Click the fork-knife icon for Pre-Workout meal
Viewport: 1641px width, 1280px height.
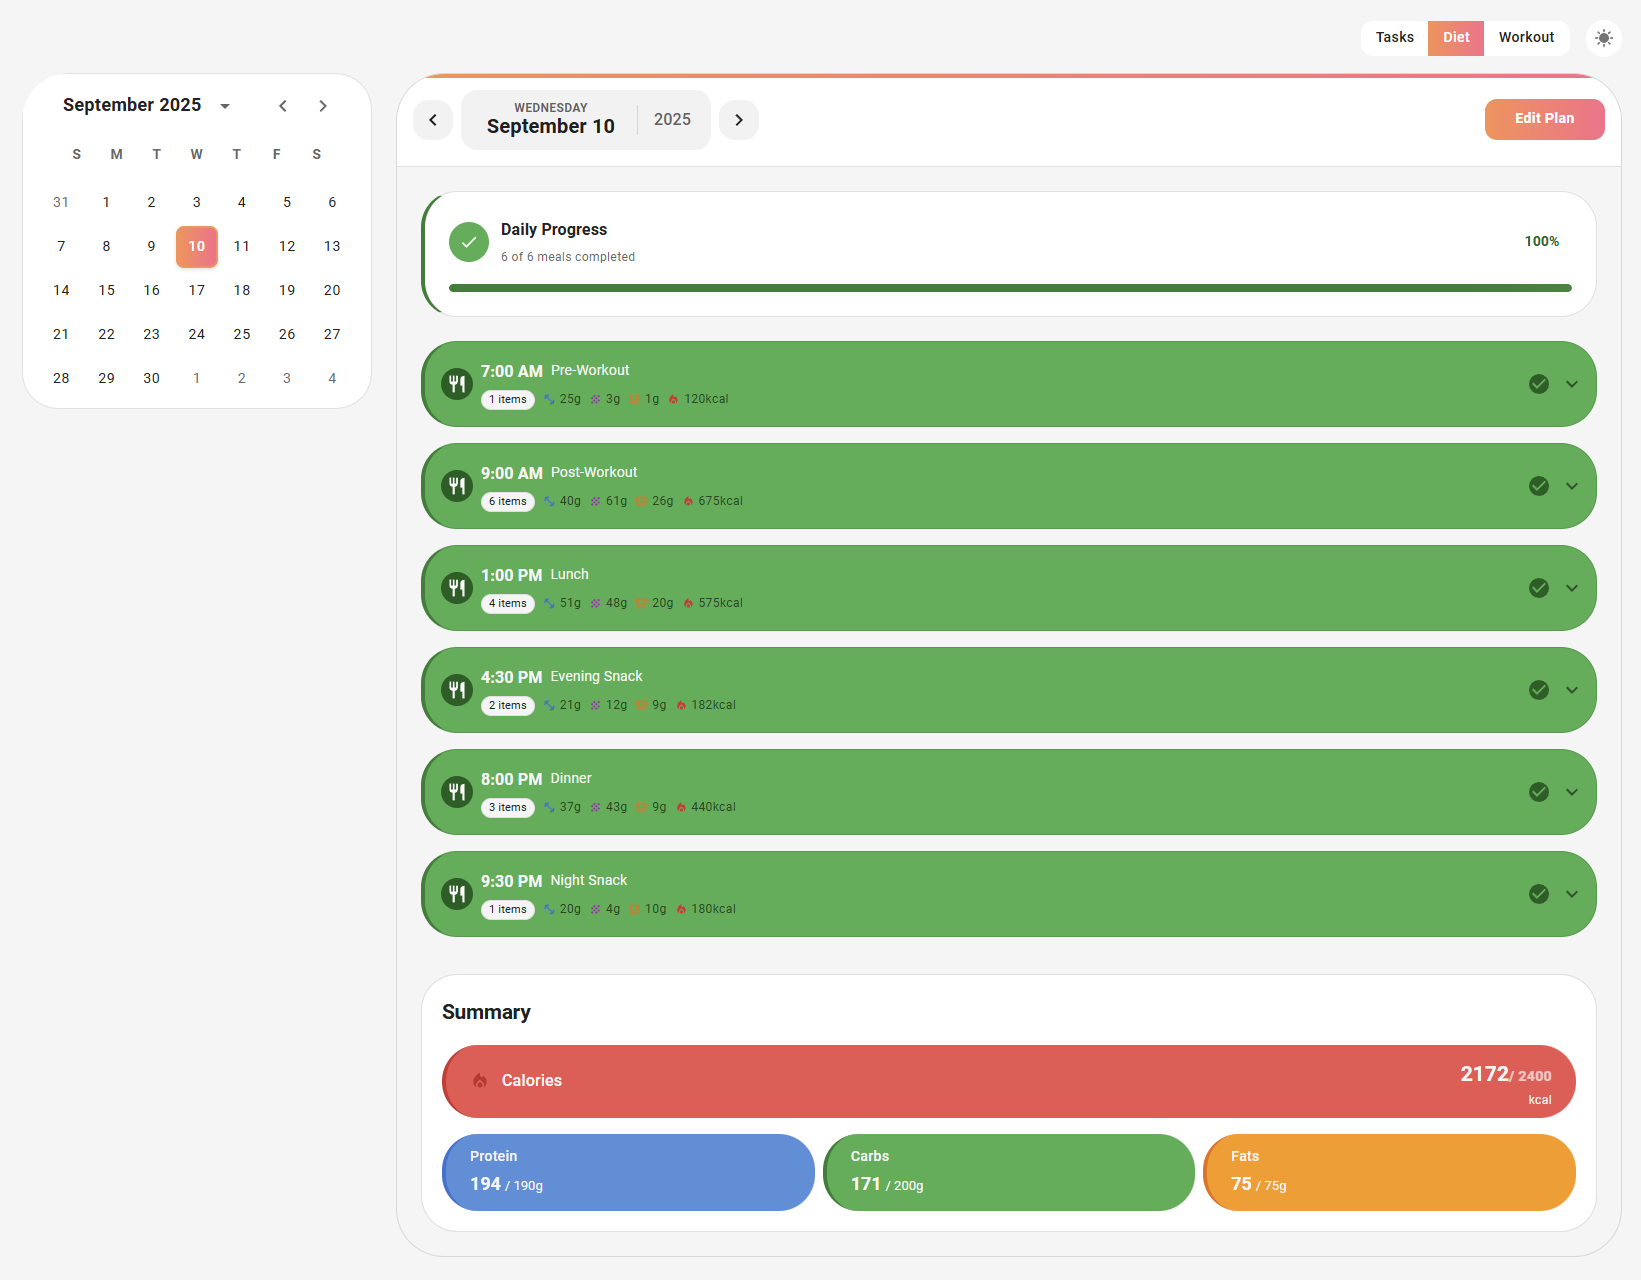coord(457,384)
